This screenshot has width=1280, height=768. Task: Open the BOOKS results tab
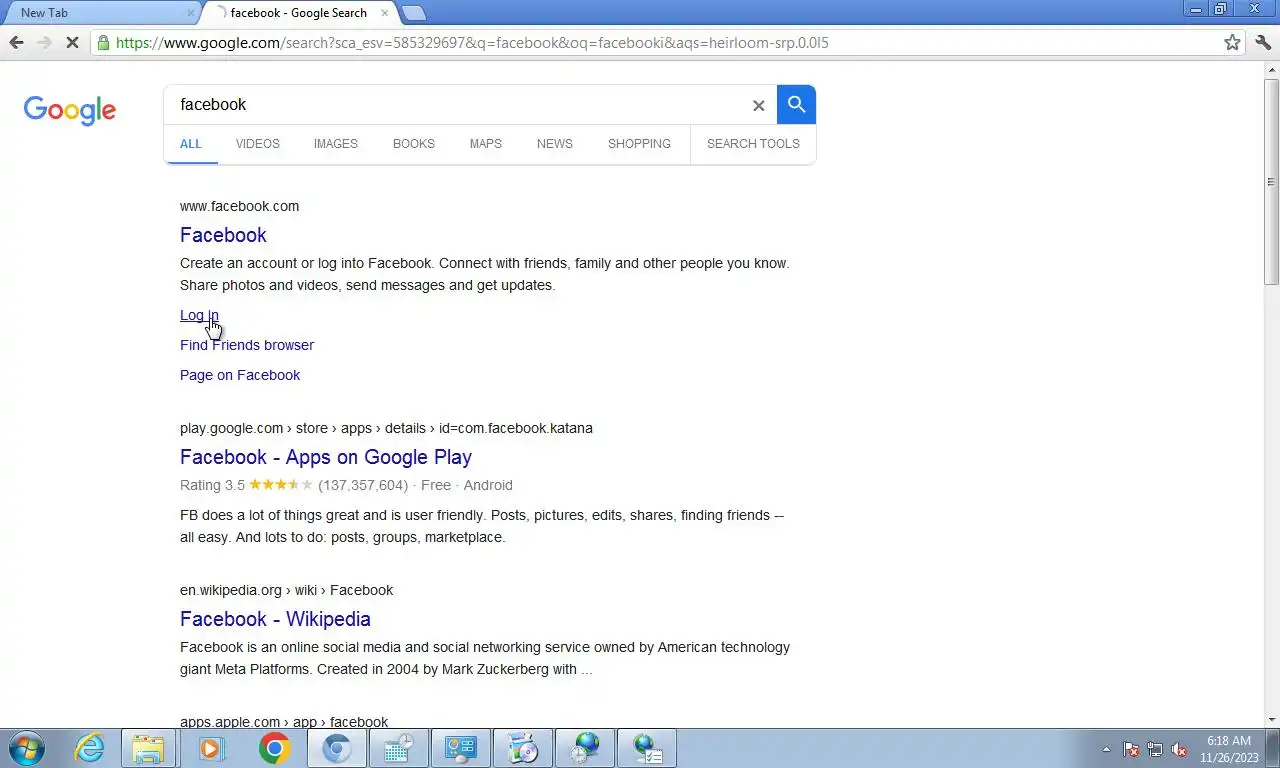[x=414, y=144]
